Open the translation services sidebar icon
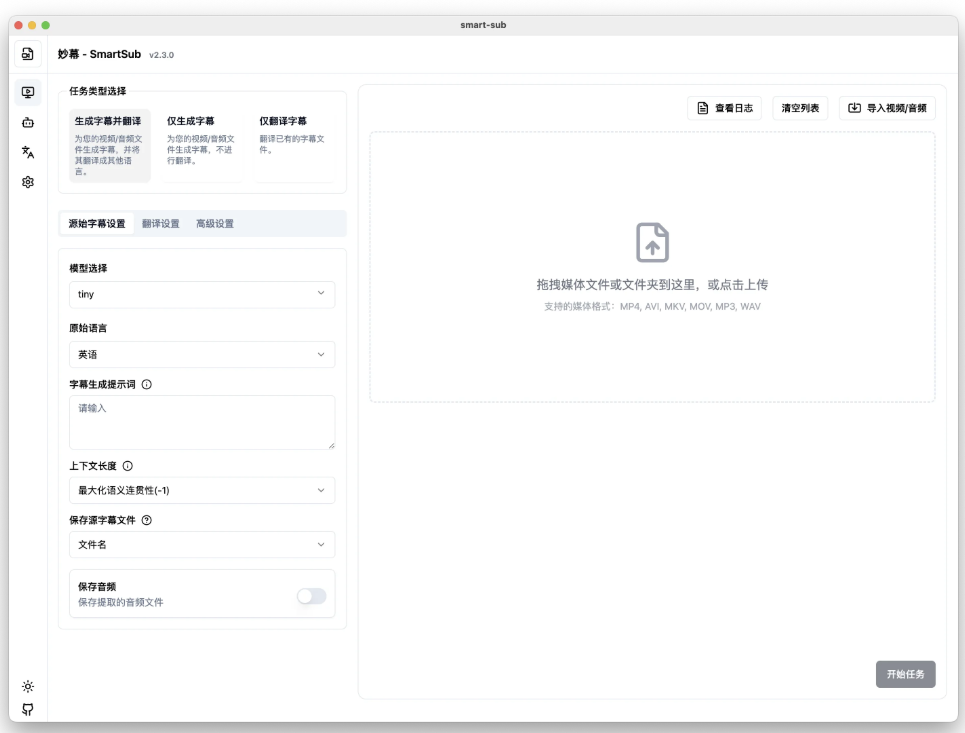The image size is (965, 733). point(28,152)
